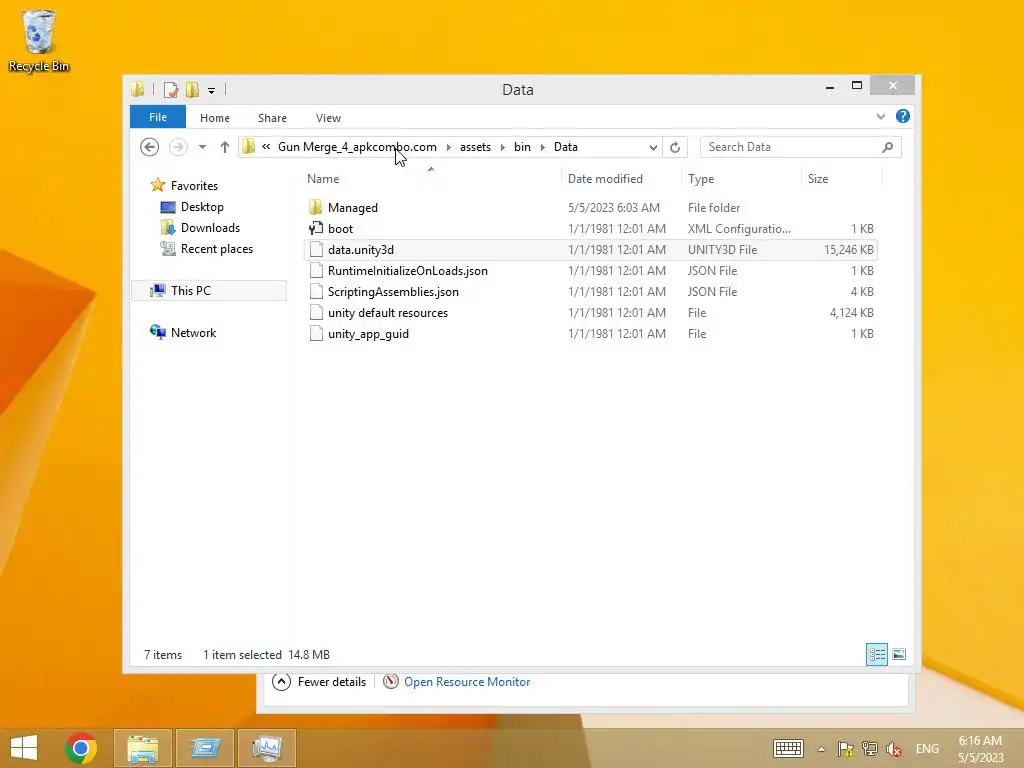
Task: Click the New folder quick access icon
Action: tap(192, 89)
